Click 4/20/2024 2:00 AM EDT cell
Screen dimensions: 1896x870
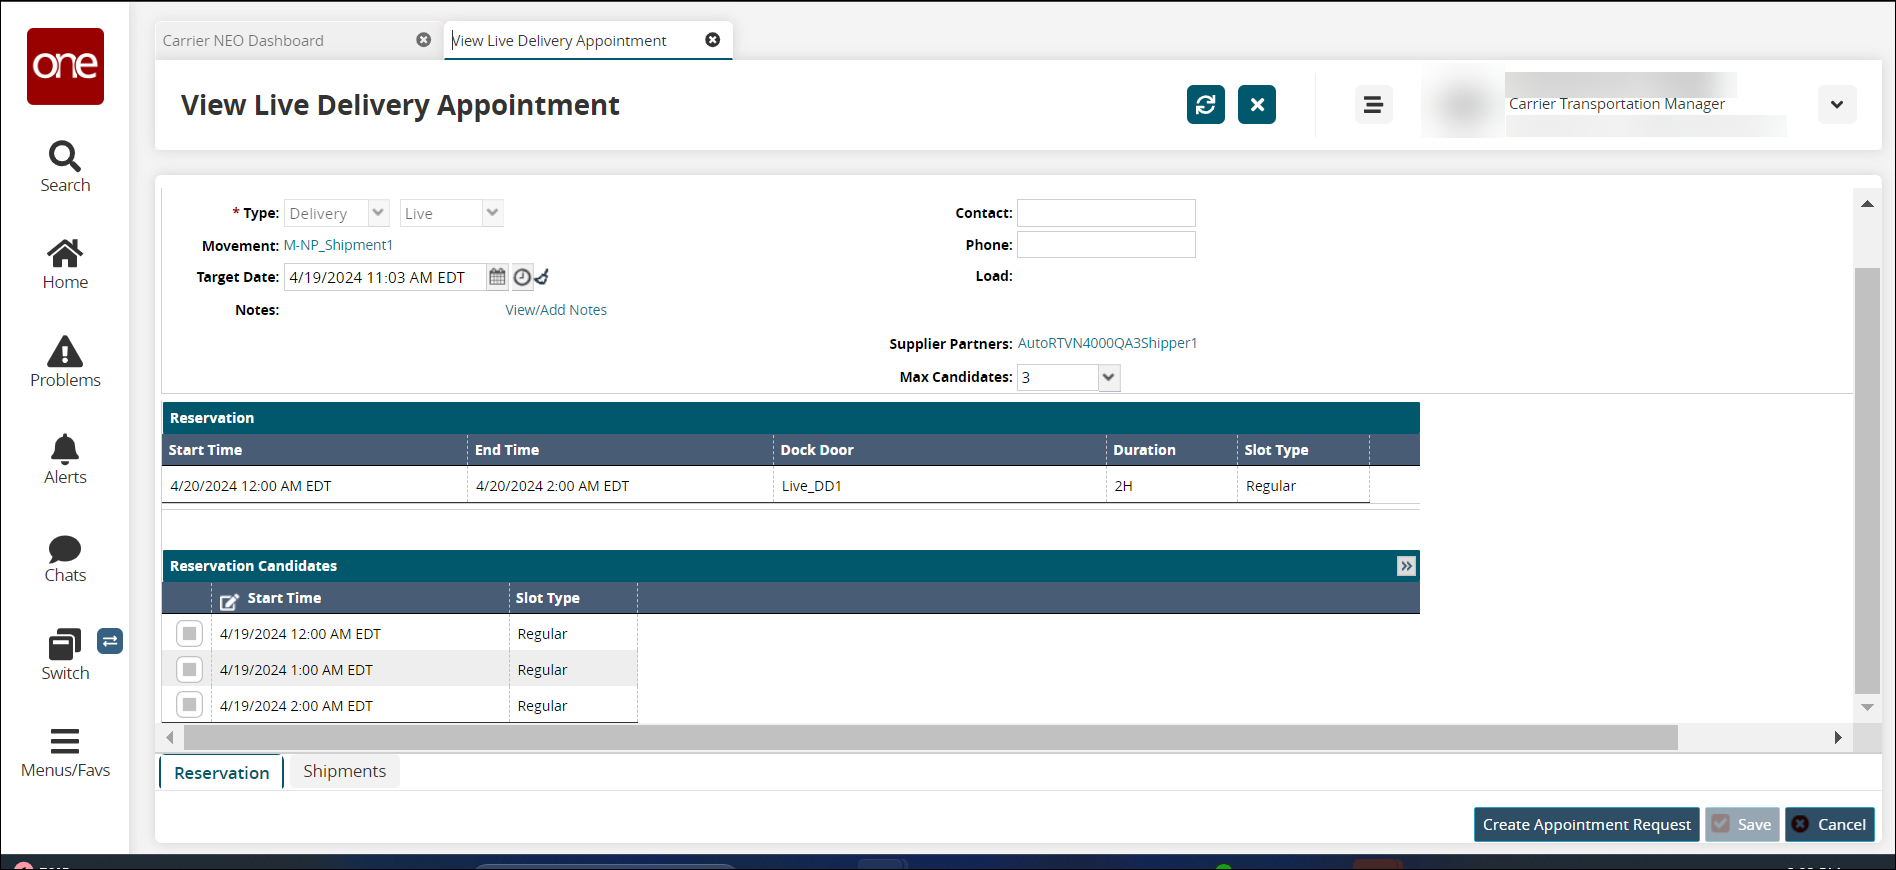620,485
